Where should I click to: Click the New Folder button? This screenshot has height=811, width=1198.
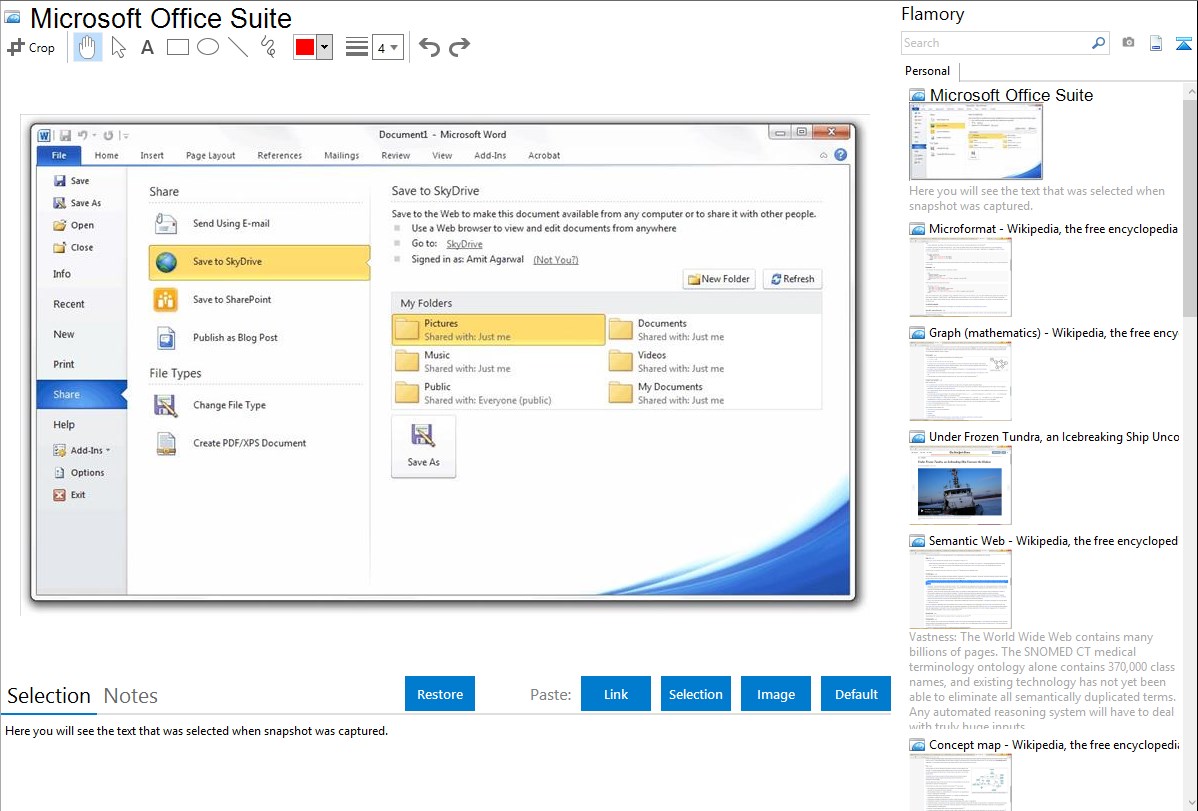point(719,279)
